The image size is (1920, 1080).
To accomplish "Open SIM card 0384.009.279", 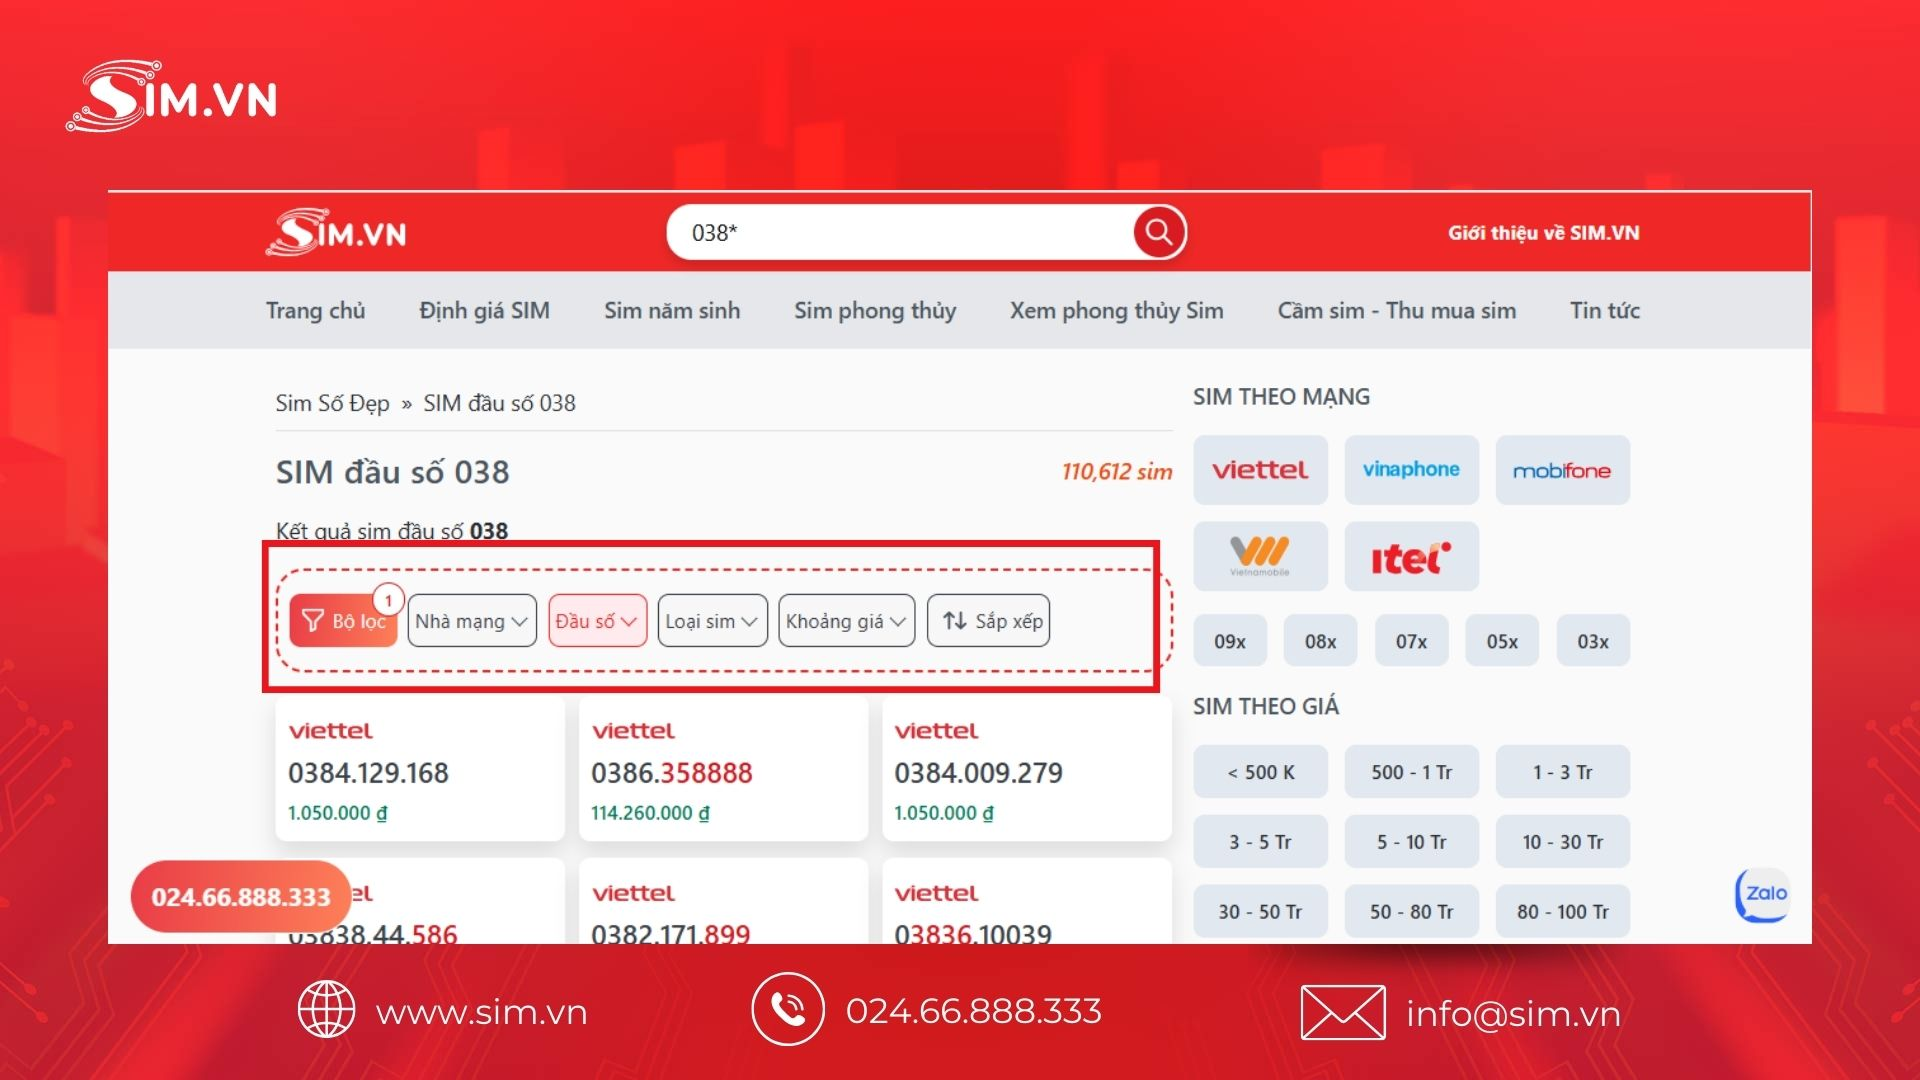I will click(1027, 770).
